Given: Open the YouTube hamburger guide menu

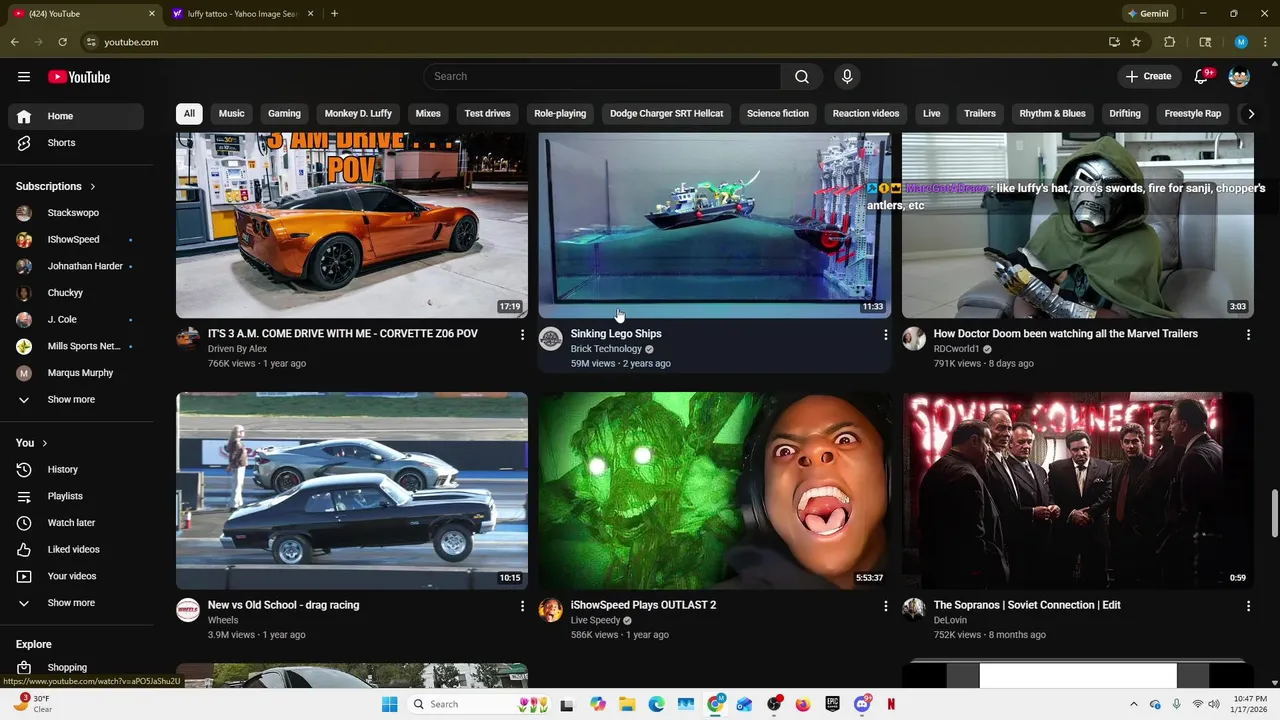Looking at the screenshot, I should click(24, 77).
